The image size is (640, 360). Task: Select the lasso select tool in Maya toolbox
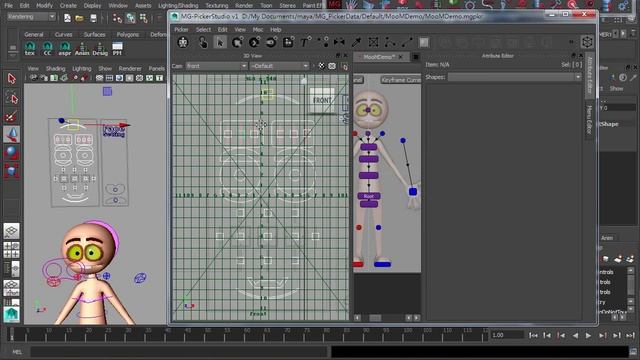click(11, 98)
